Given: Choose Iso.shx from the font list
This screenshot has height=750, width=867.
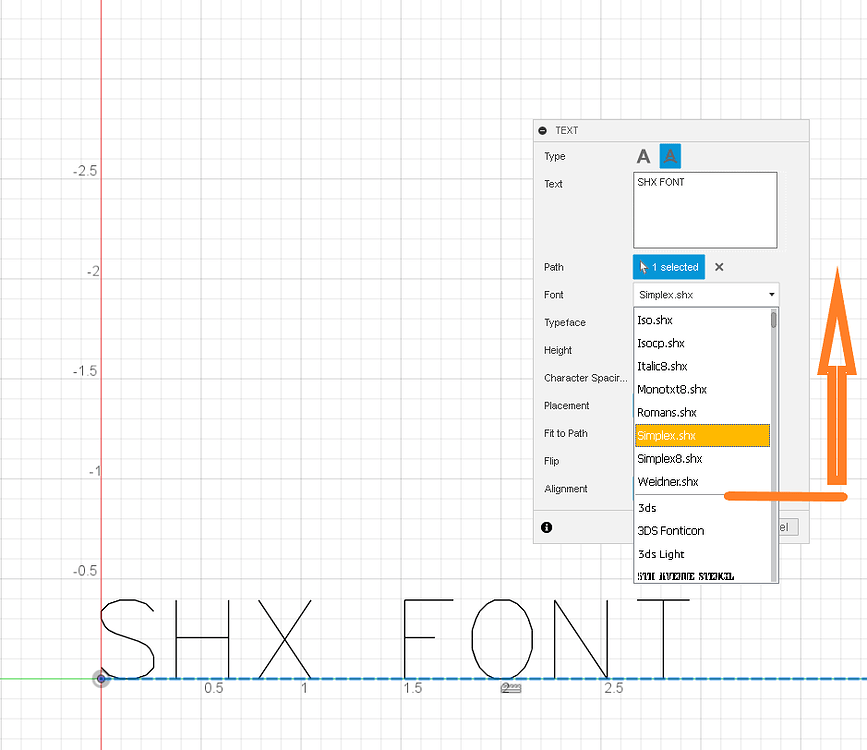Looking at the screenshot, I should [655, 320].
